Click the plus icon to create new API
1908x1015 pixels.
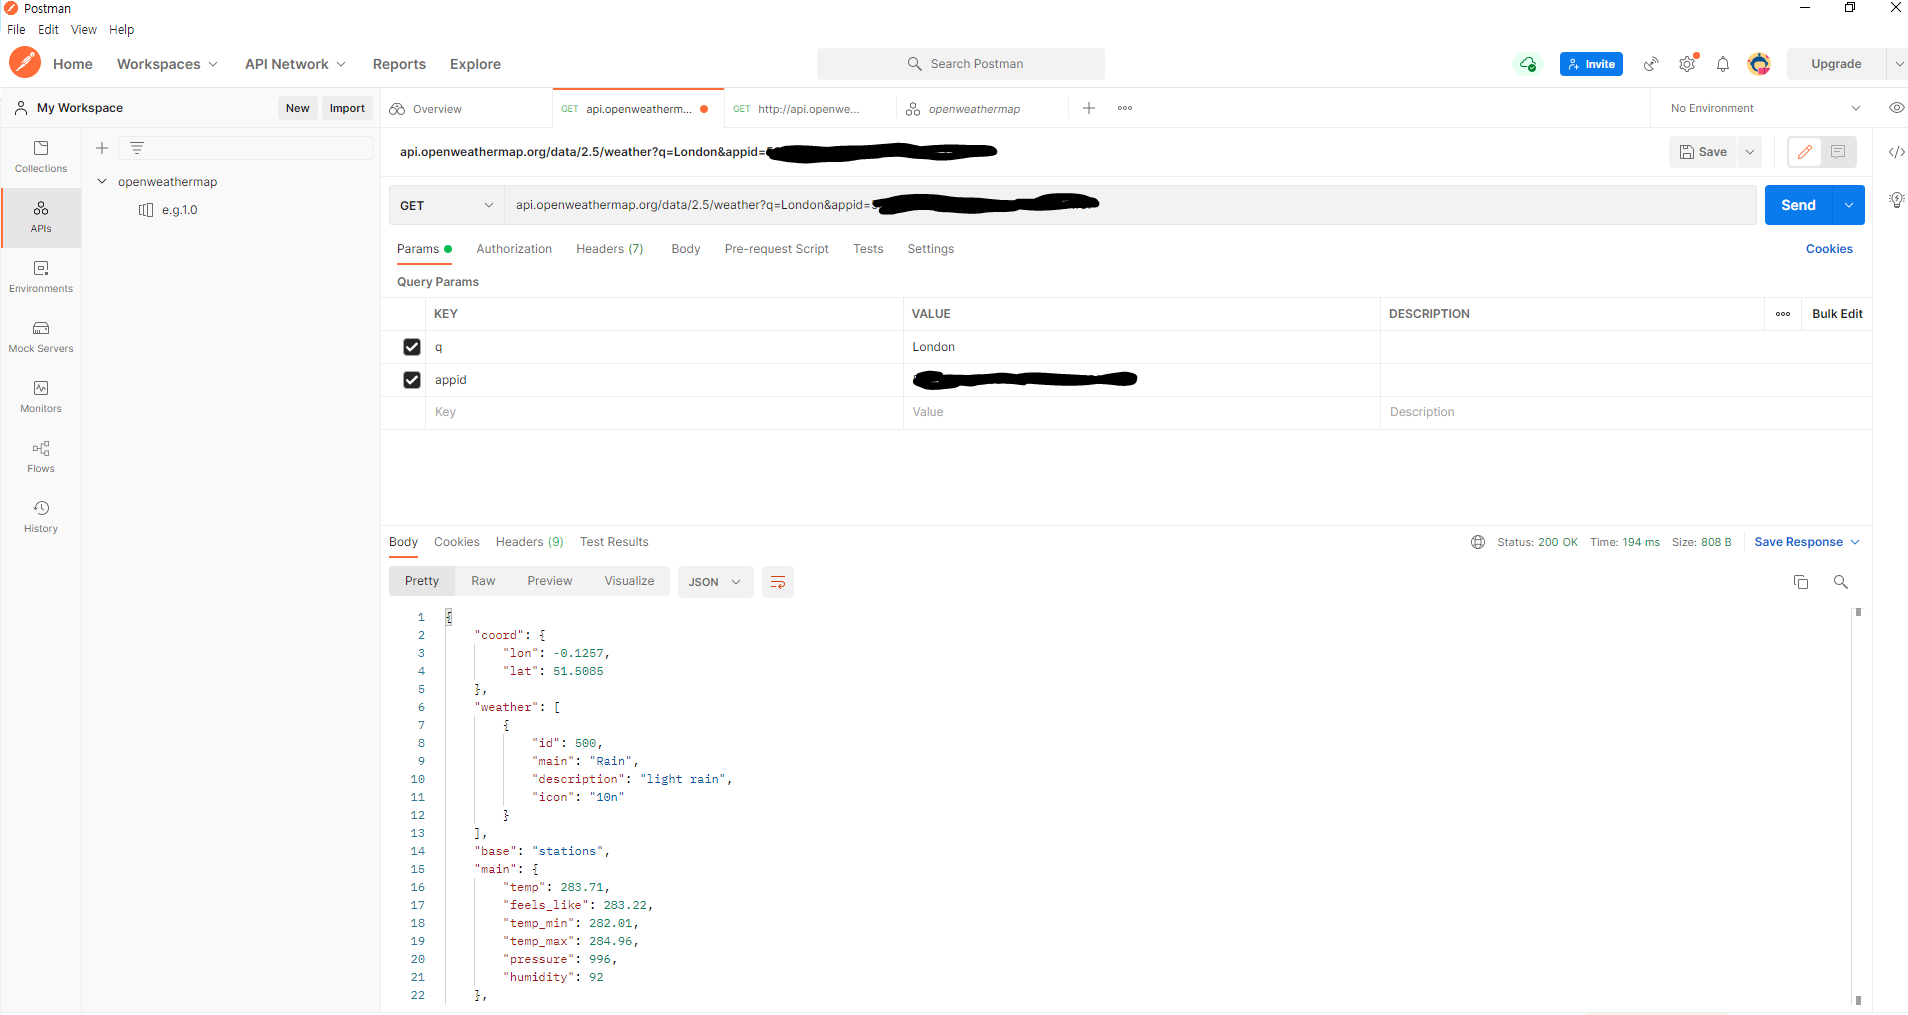[102, 148]
